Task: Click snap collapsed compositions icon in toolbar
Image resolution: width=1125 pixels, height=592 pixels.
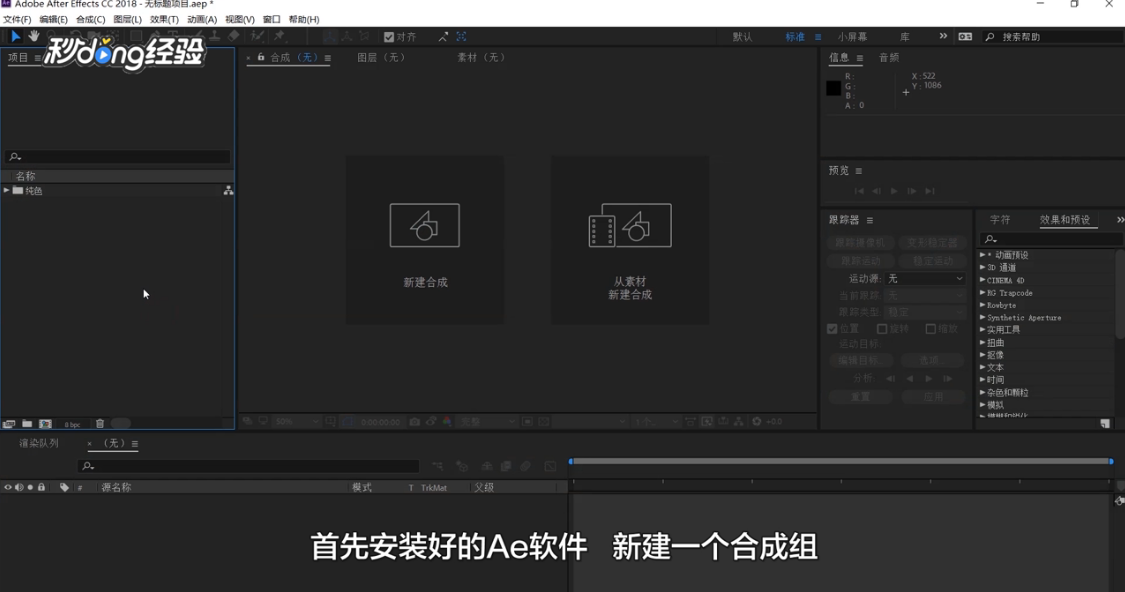Action: coord(461,37)
